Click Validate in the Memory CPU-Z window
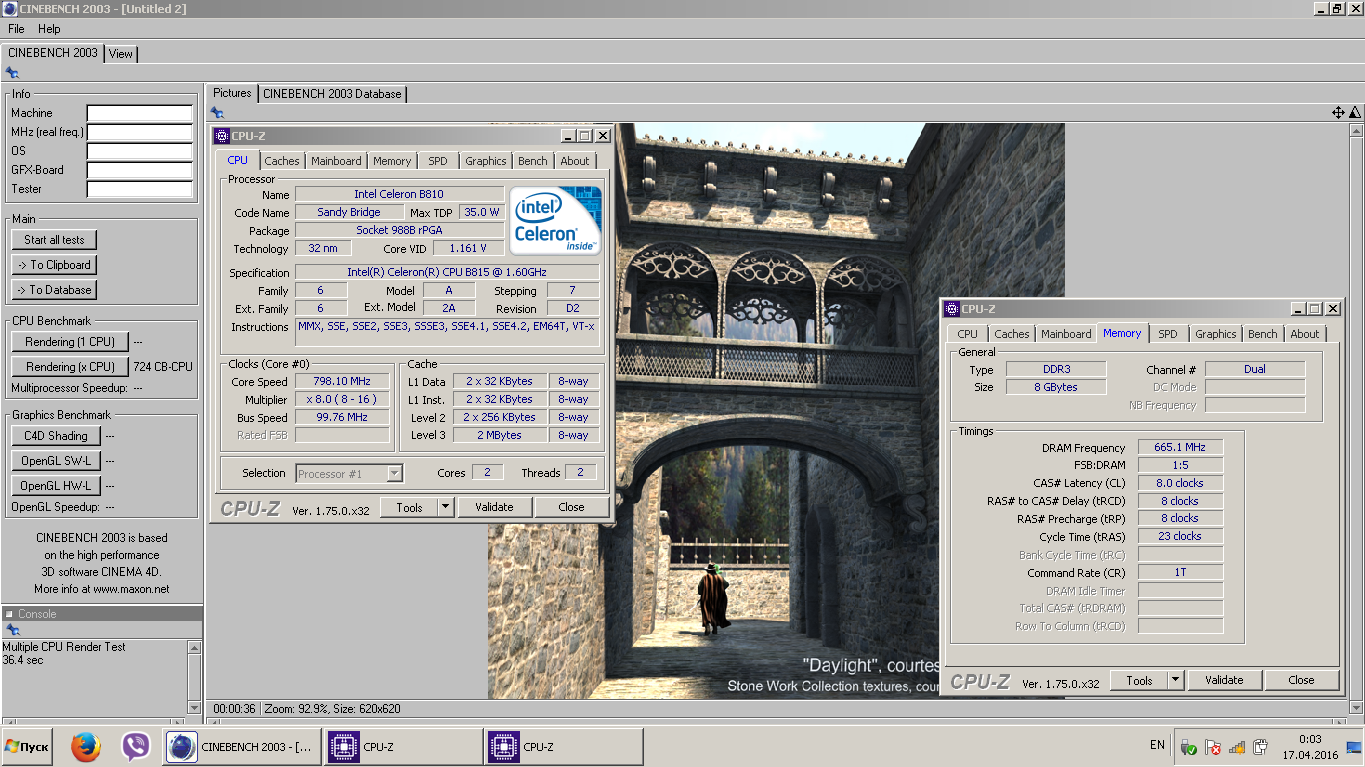 [1224, 680]
